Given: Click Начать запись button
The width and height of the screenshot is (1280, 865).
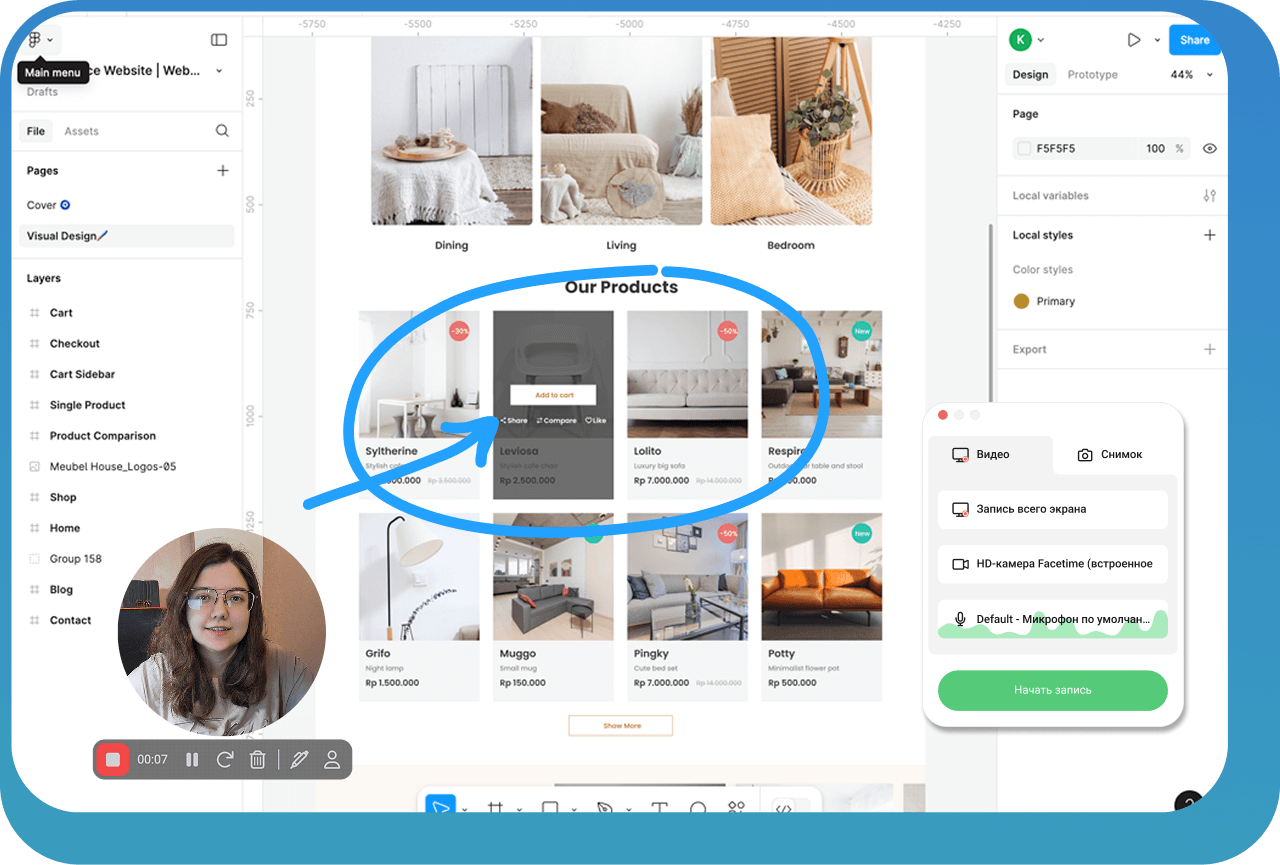Looking at the screenshot, I should 1053,690.
